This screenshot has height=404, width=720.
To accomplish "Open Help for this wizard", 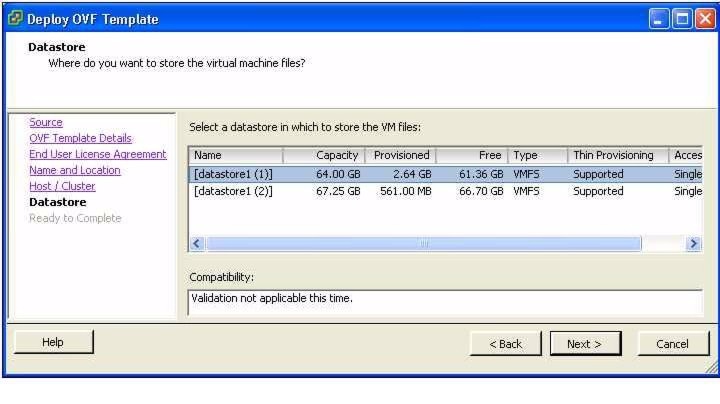I will coord(53,342).
